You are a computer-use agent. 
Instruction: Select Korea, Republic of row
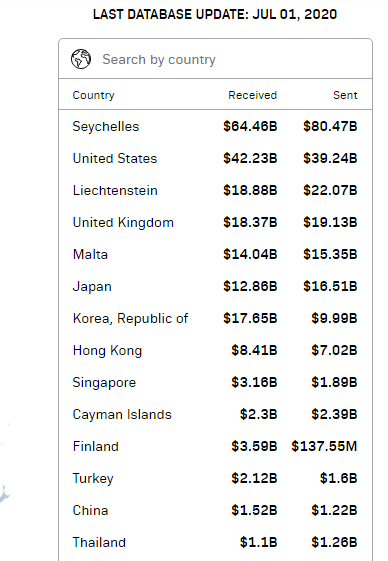pos(215,318)
